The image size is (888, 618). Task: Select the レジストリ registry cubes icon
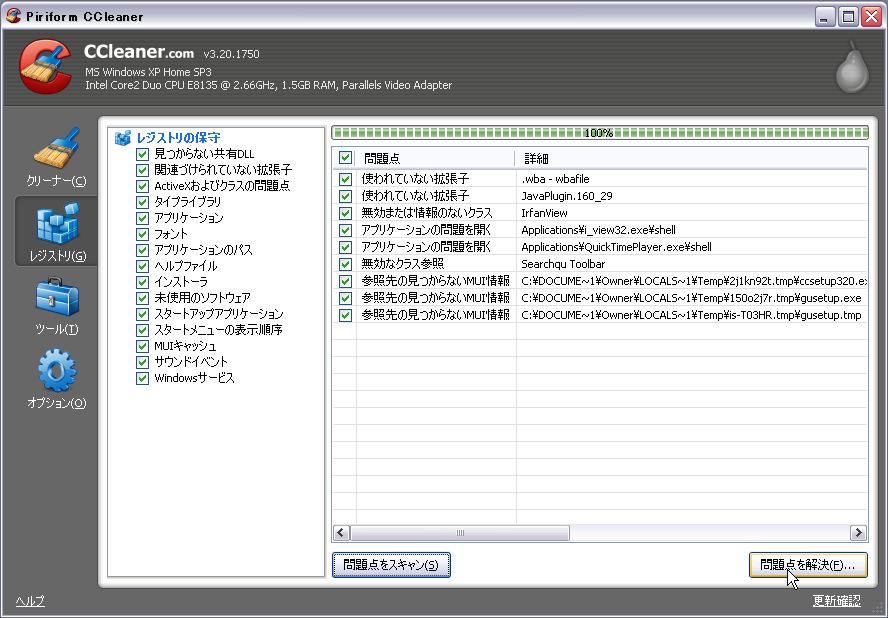click(57, 223)
